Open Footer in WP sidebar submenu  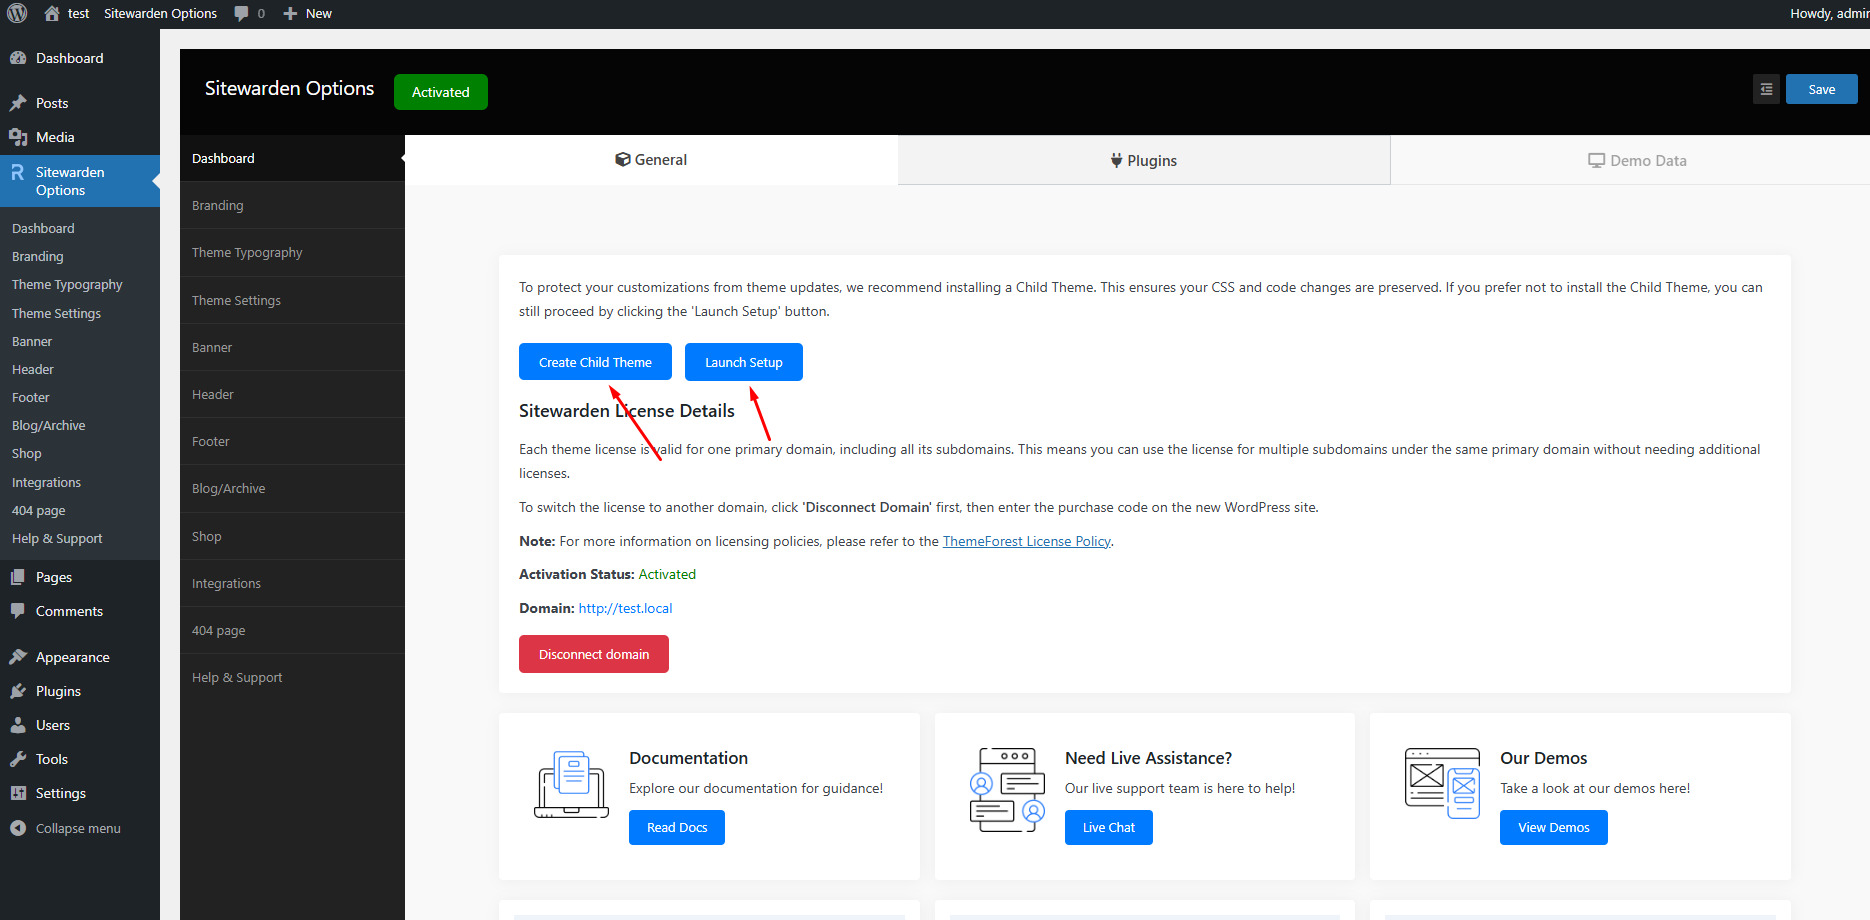(31, 397)
